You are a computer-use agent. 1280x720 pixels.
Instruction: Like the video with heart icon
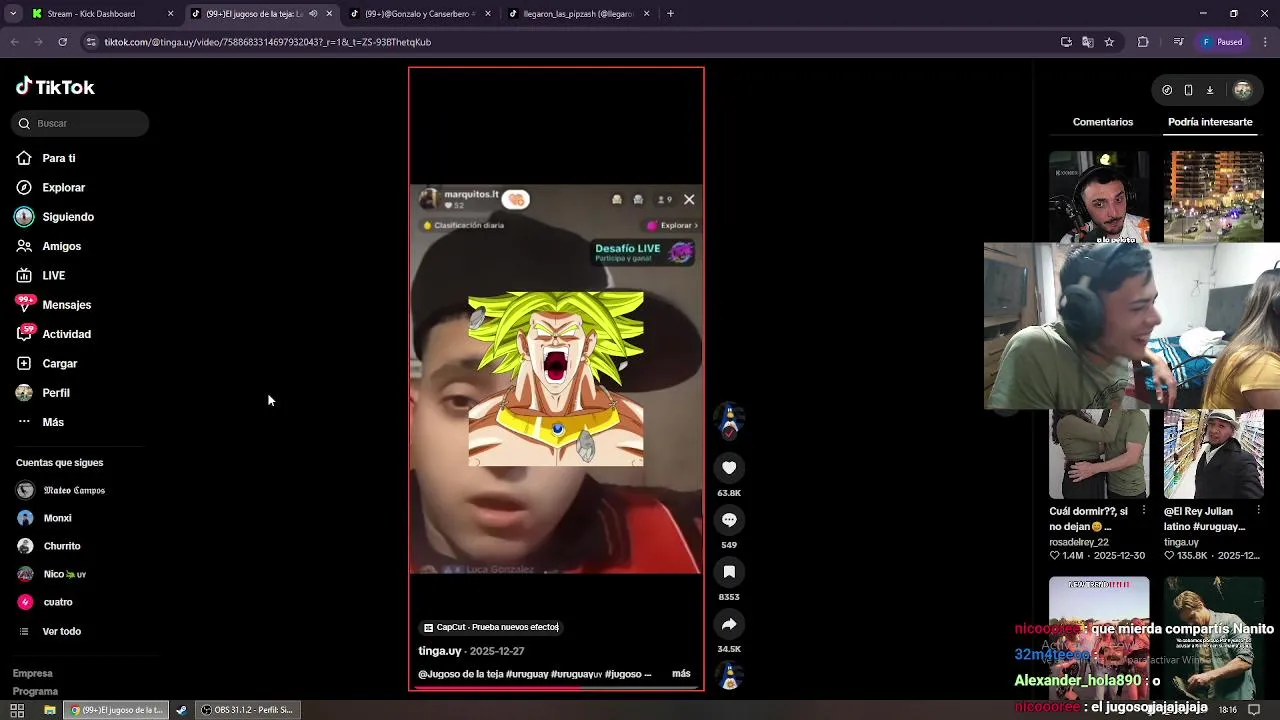click(729, 468)
